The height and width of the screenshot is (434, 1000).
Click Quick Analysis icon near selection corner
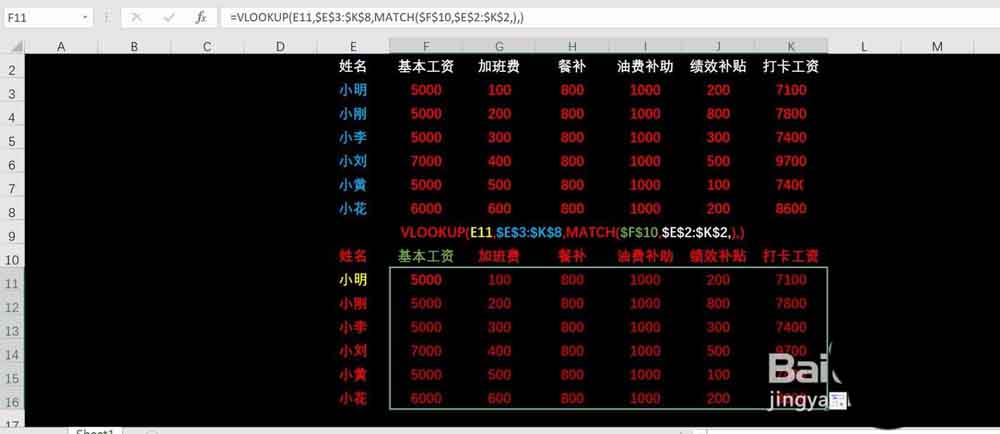tap(839, 400)
